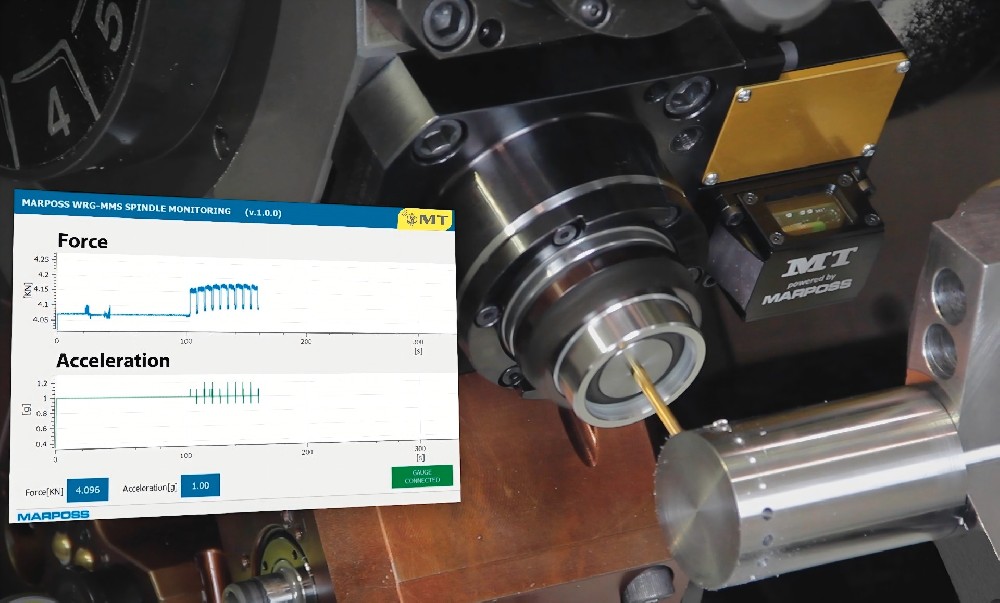Screen dimensions: 1000x603
Task: Select the Force[KN] value field 4.096
Action: [x=87, y=490]
